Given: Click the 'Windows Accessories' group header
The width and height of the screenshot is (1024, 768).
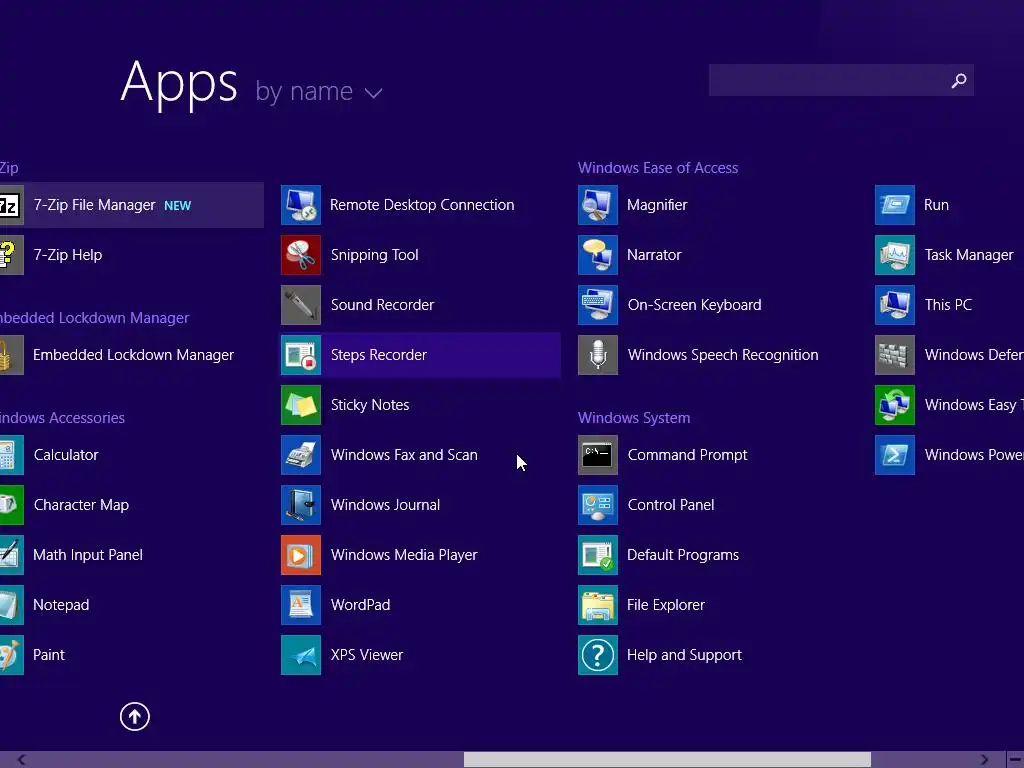Looking at the screenshot, I should click(x=62, y=418).
